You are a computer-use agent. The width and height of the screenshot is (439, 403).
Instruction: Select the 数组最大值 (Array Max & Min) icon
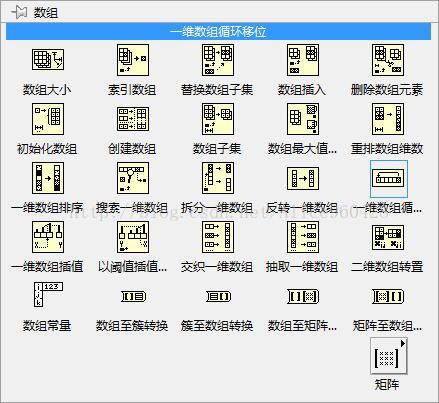coord(303,119)
